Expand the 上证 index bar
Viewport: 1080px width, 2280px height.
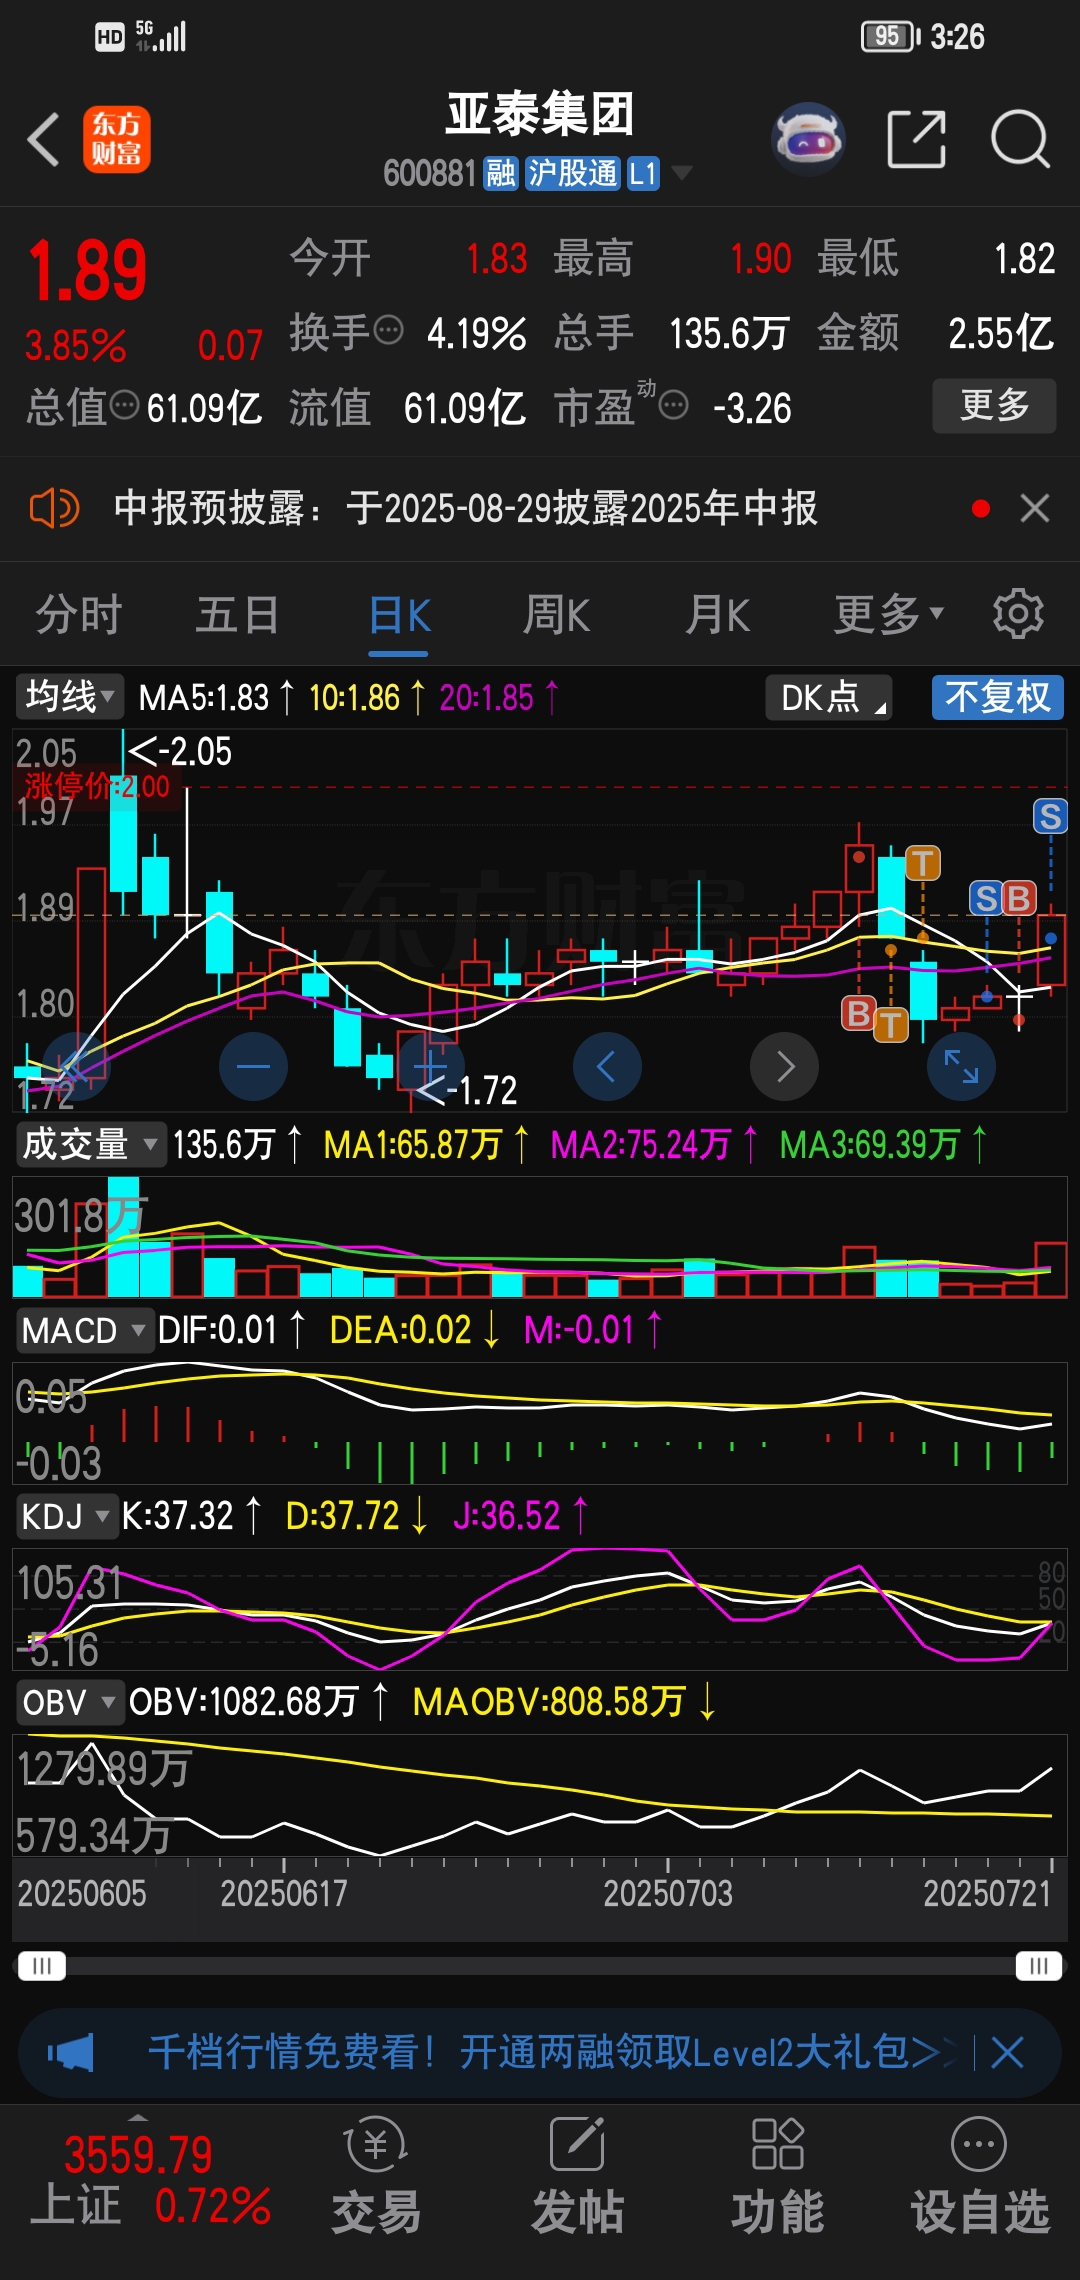point(139,2117)
